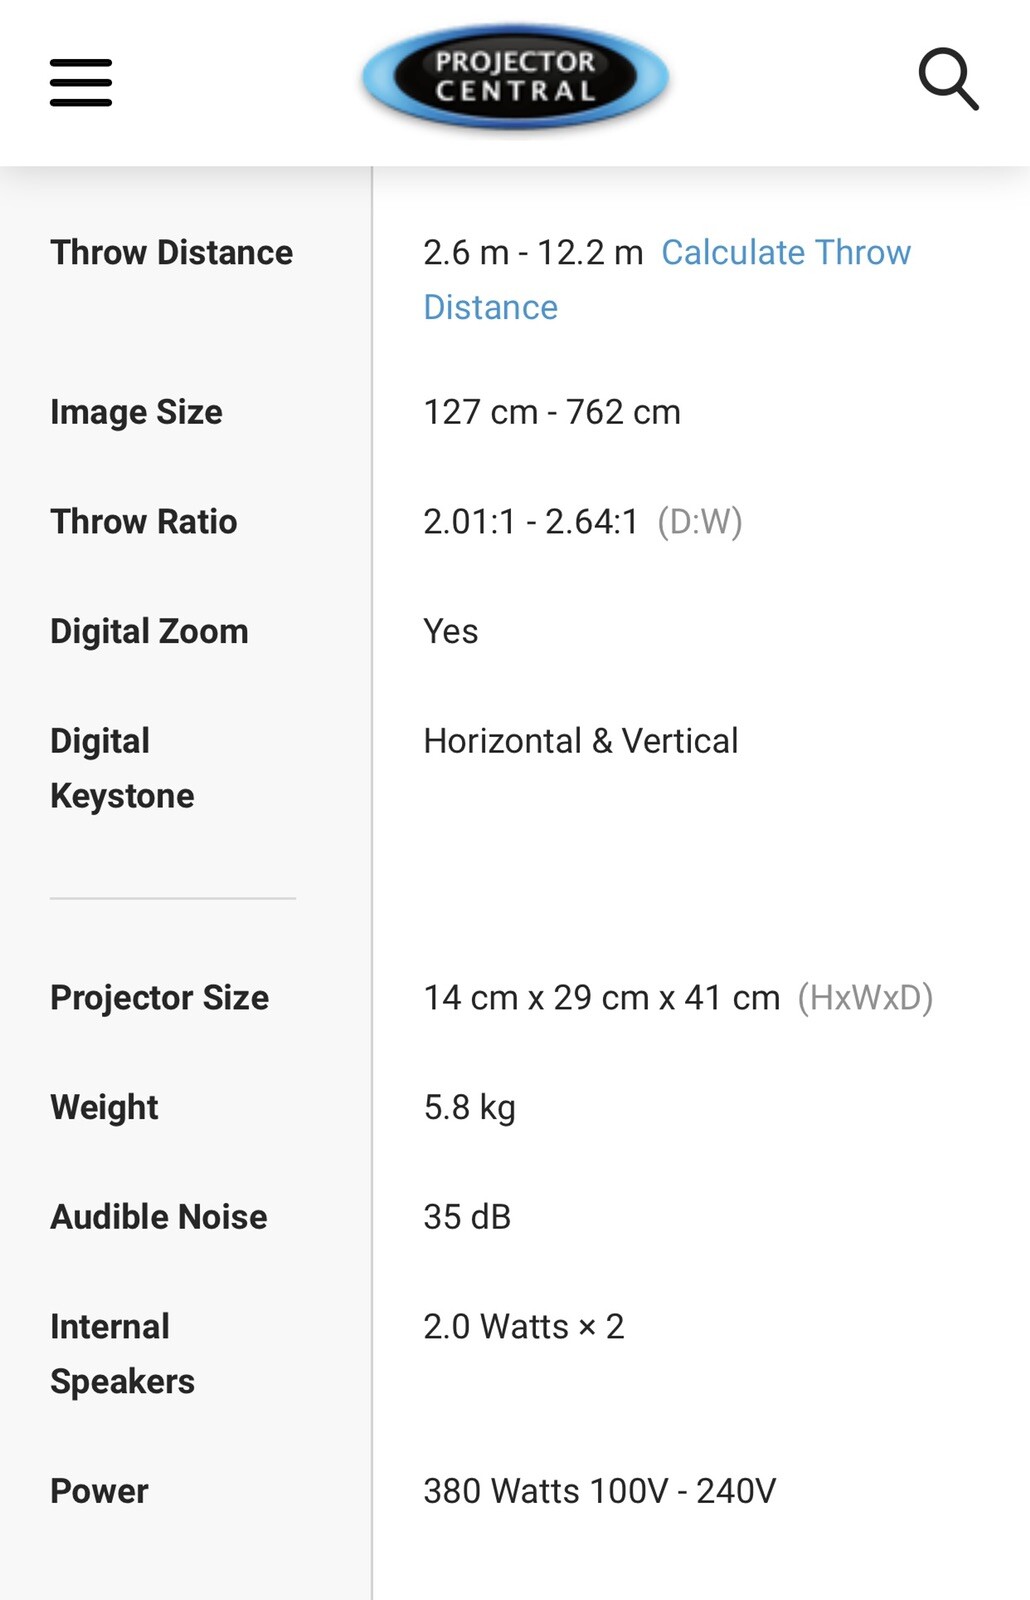Select the 127 cm - 762 cm value
The image size is (1030, 1600).
[552, 412]
